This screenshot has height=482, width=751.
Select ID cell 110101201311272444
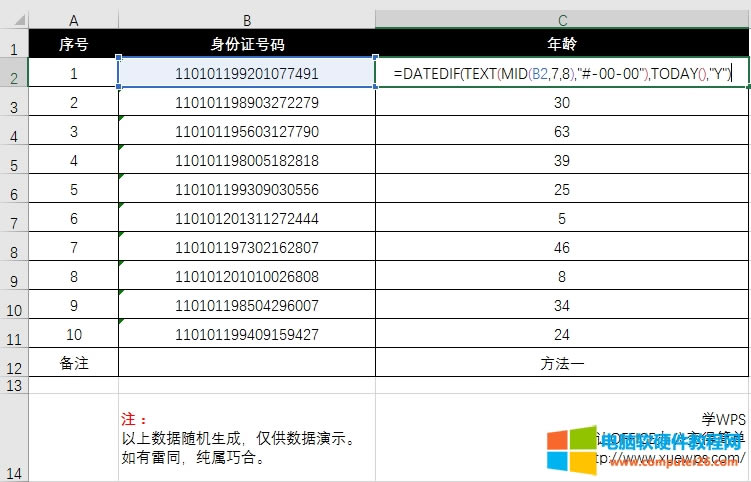(247, 218)
